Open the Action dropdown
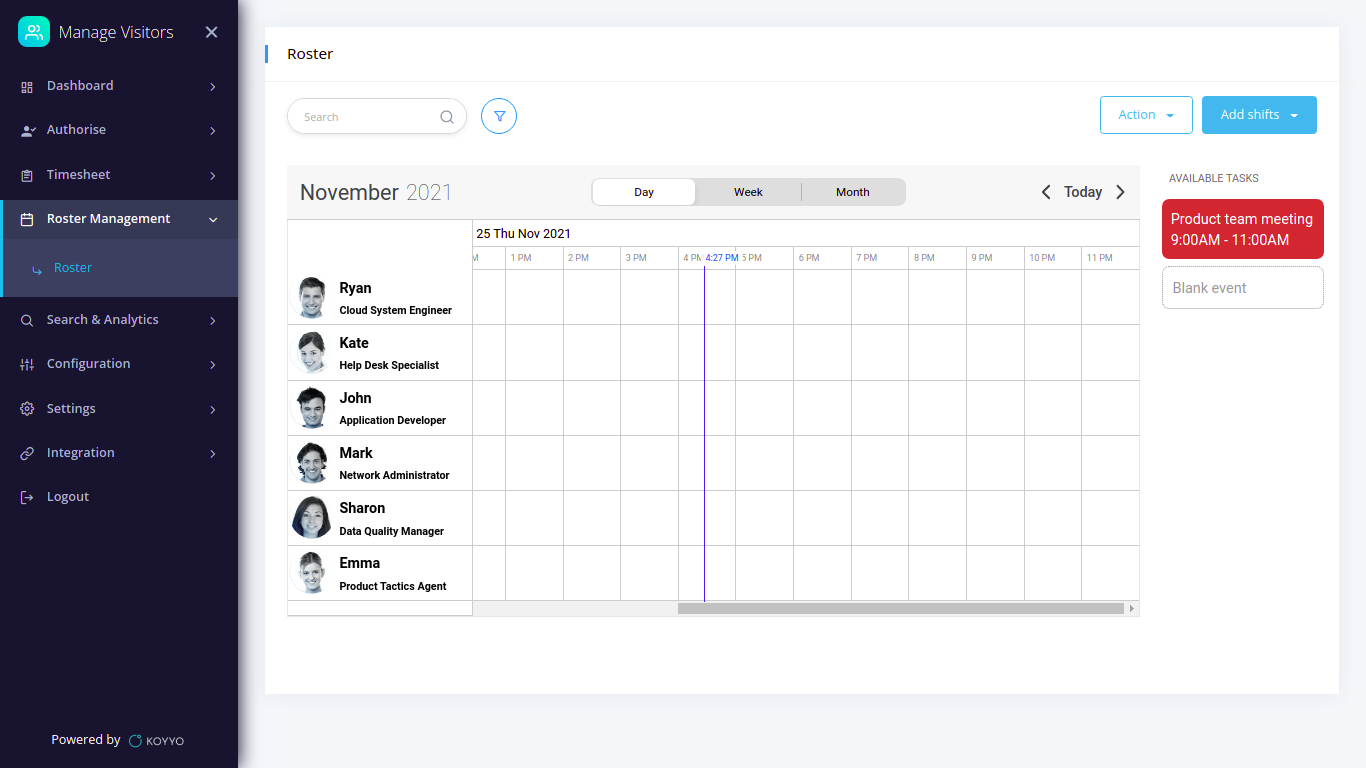The image size is (1366, 768). pyautogui.click(x=1146, y=115)
